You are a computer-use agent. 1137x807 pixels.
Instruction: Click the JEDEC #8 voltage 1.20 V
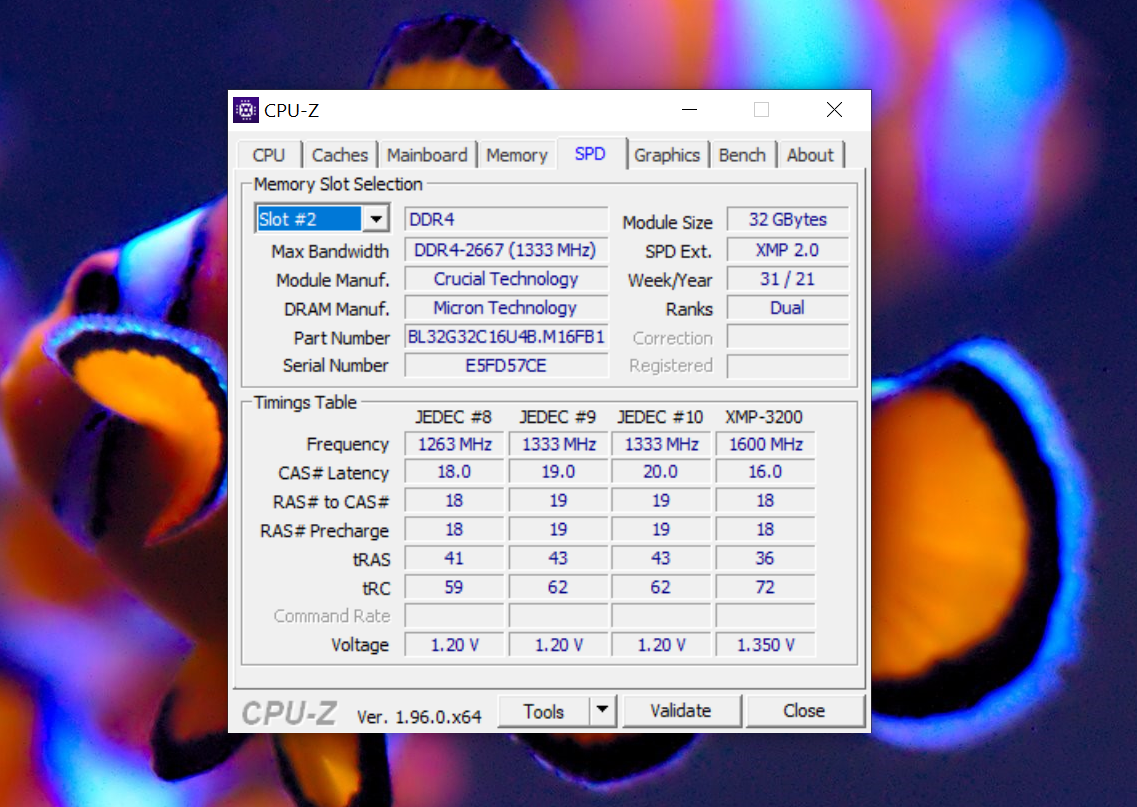[x=455, y=645]
